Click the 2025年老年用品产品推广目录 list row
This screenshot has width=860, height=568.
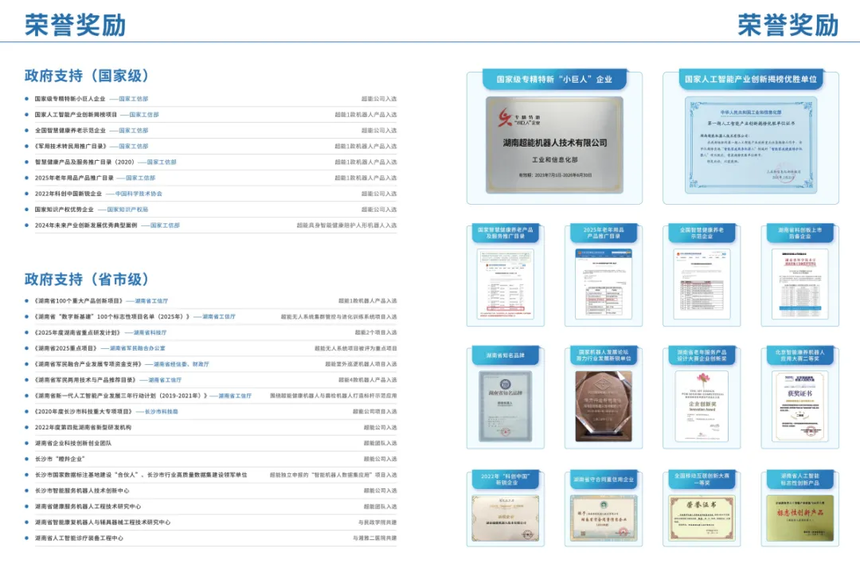click(211, 178)
